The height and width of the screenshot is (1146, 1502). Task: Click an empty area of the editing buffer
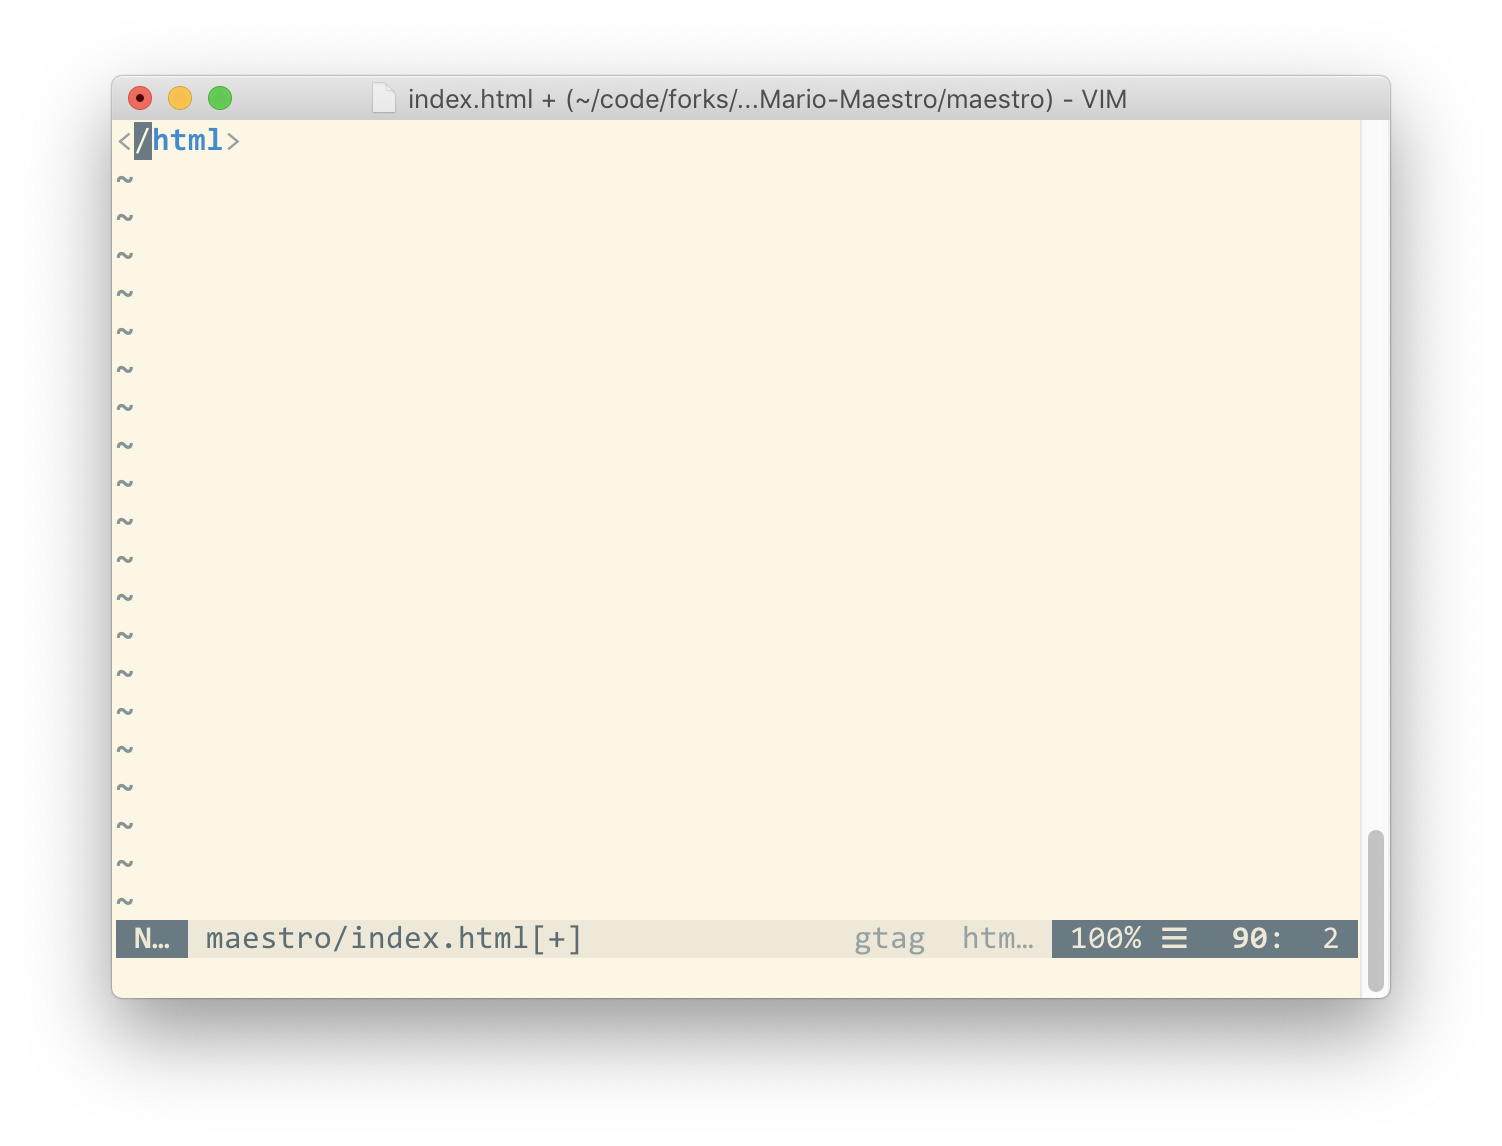point(700,500)
